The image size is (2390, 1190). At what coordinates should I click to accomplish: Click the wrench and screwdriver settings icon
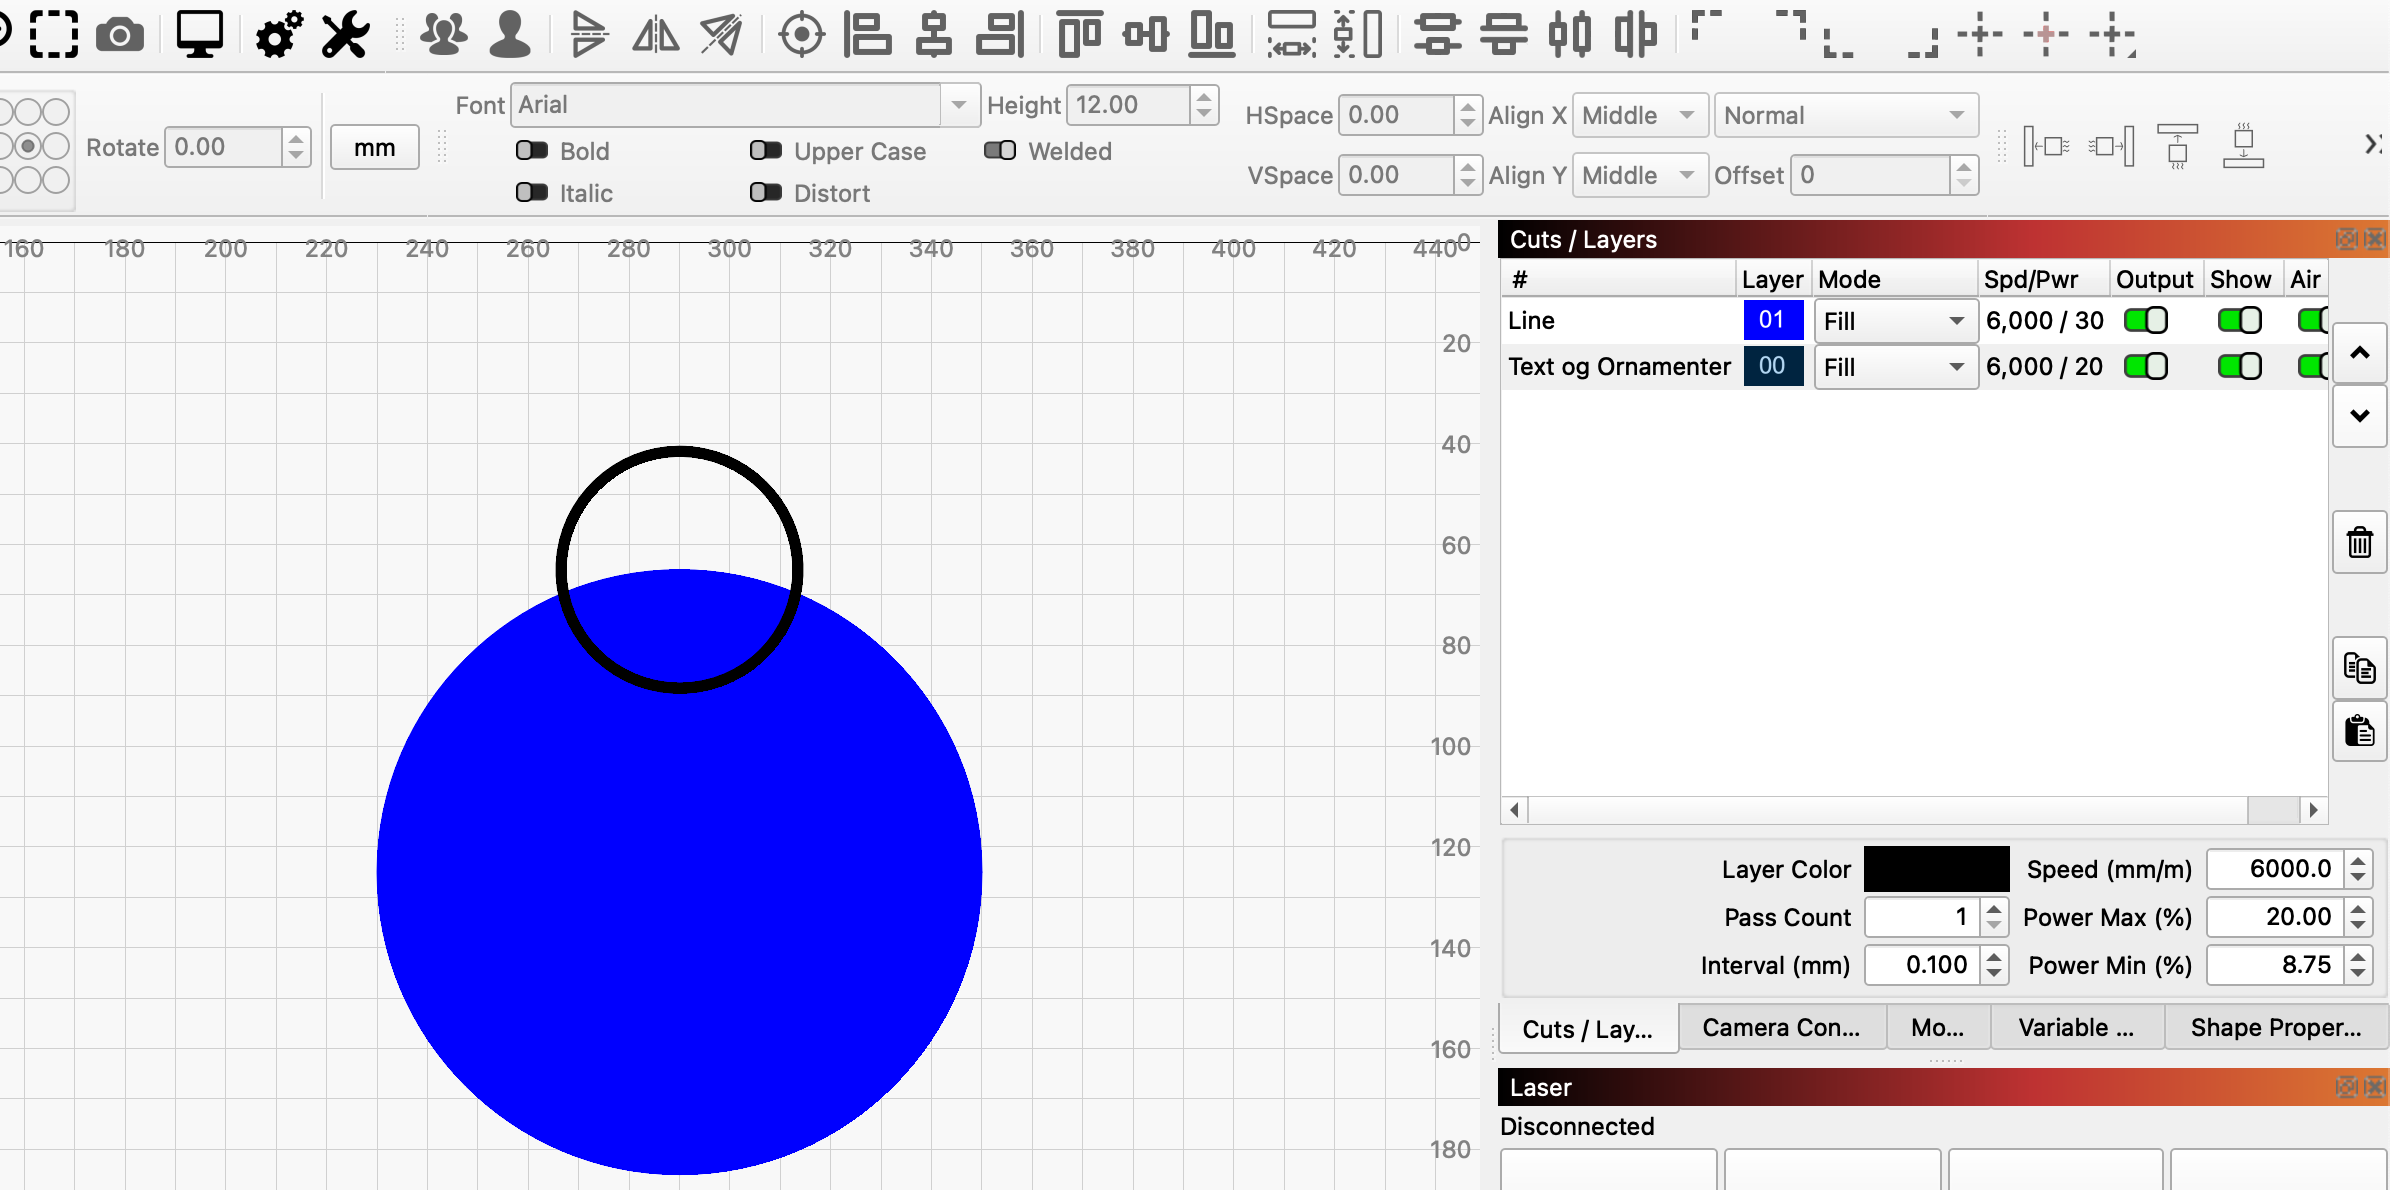pos(345,36)
